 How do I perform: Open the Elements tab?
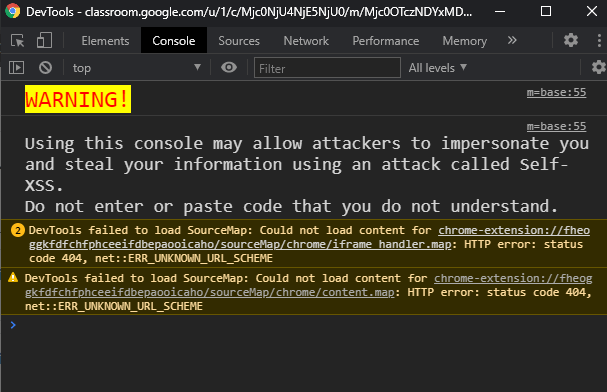pos(105,41)
